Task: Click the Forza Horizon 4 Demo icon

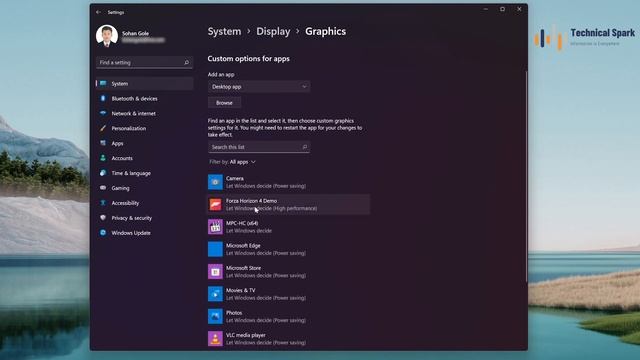Action: (x=215, y=204)
